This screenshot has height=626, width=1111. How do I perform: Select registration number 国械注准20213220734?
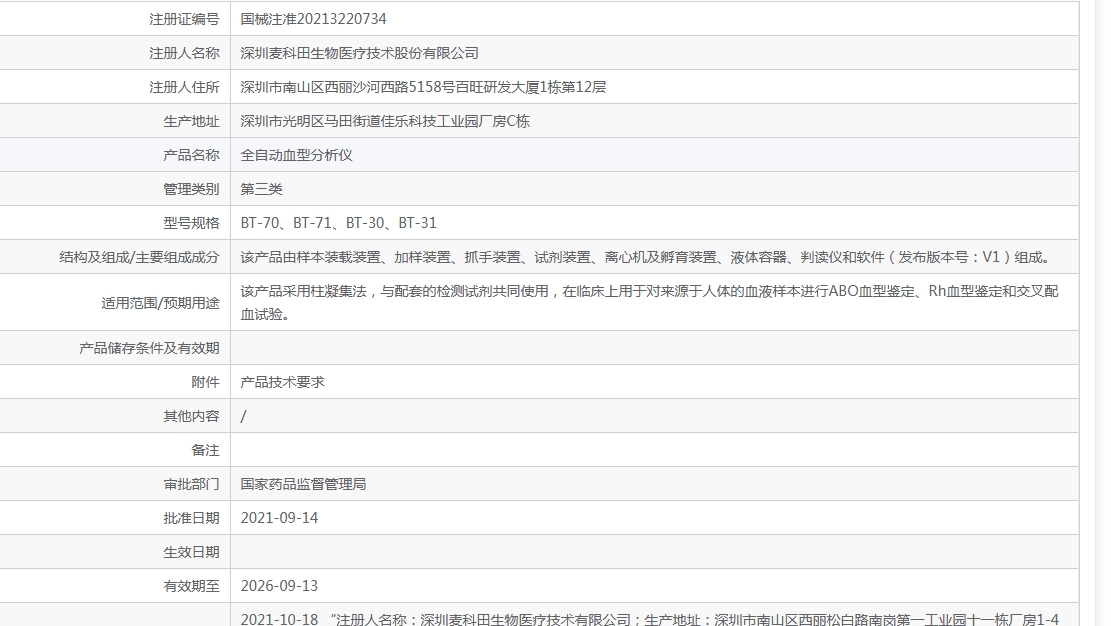coord(313,19)
